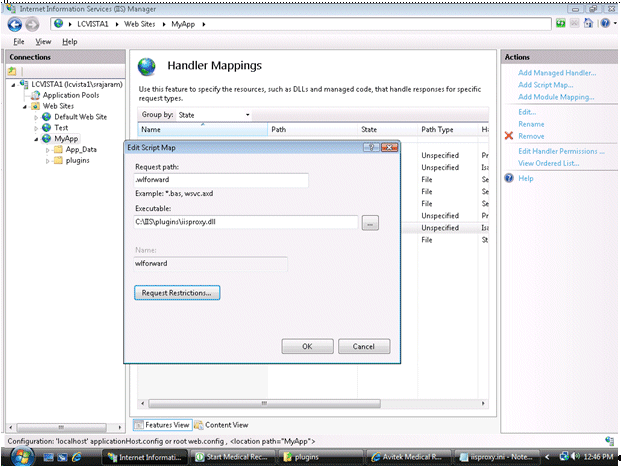Click the Edit action link
Image resolution: width=621 pixels, height=468 pixels.
tap(527, 112)
